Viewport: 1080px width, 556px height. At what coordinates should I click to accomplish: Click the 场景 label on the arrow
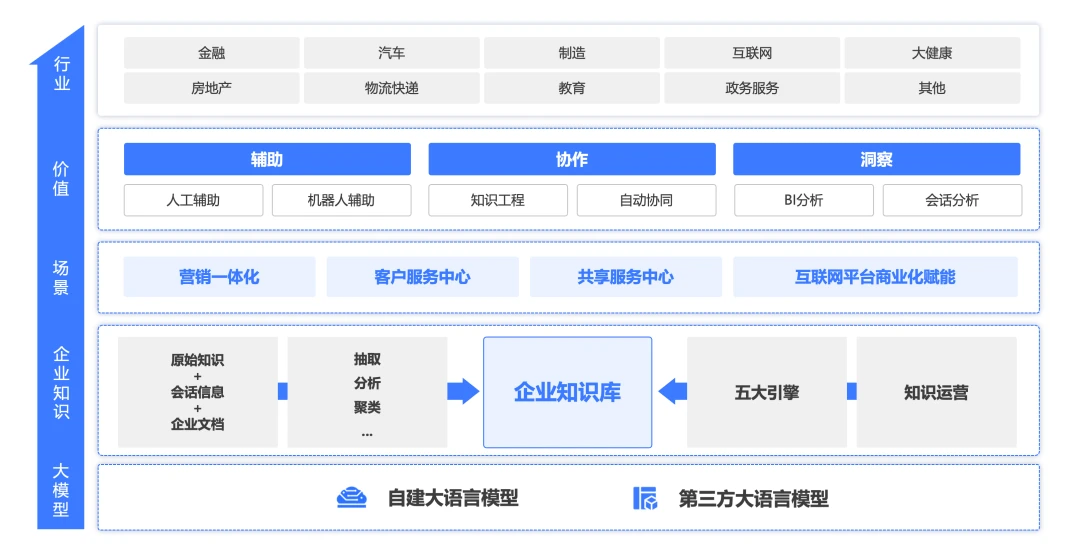tap(61, 278)
